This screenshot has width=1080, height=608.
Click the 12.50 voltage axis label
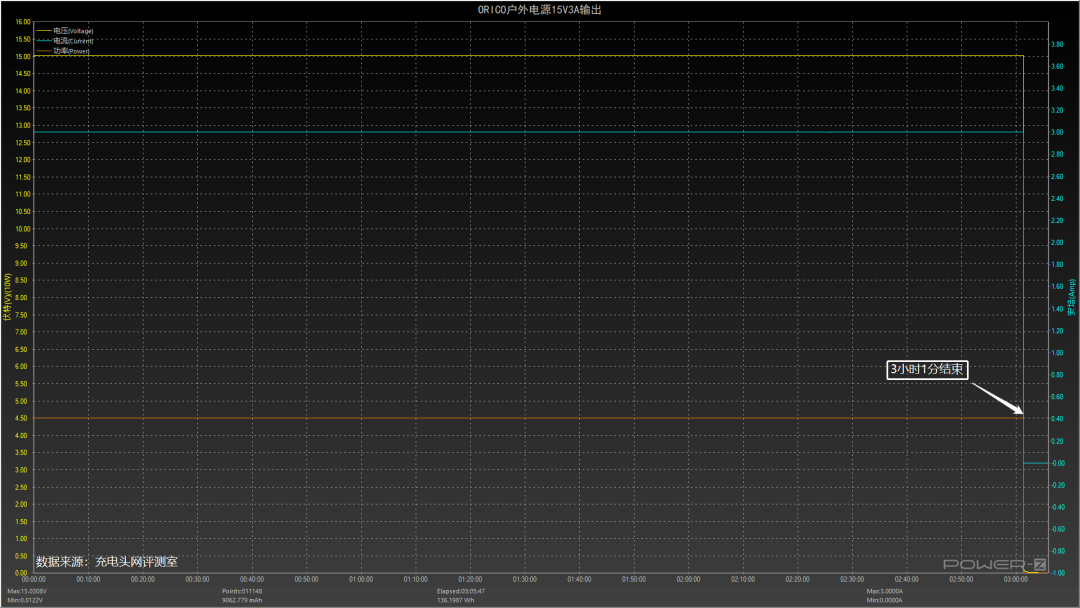(23, 143)
